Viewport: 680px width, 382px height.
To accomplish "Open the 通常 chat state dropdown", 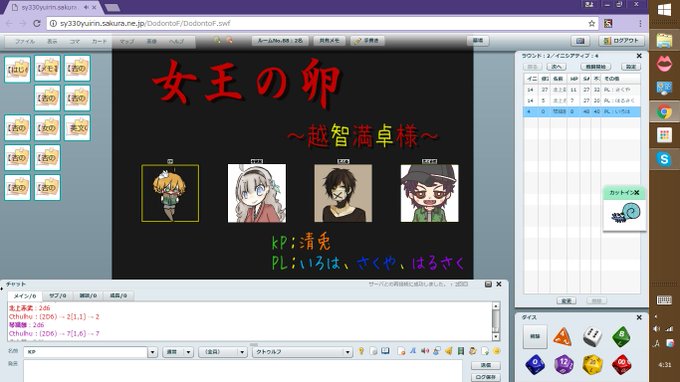I will click(x=177, y=352).
